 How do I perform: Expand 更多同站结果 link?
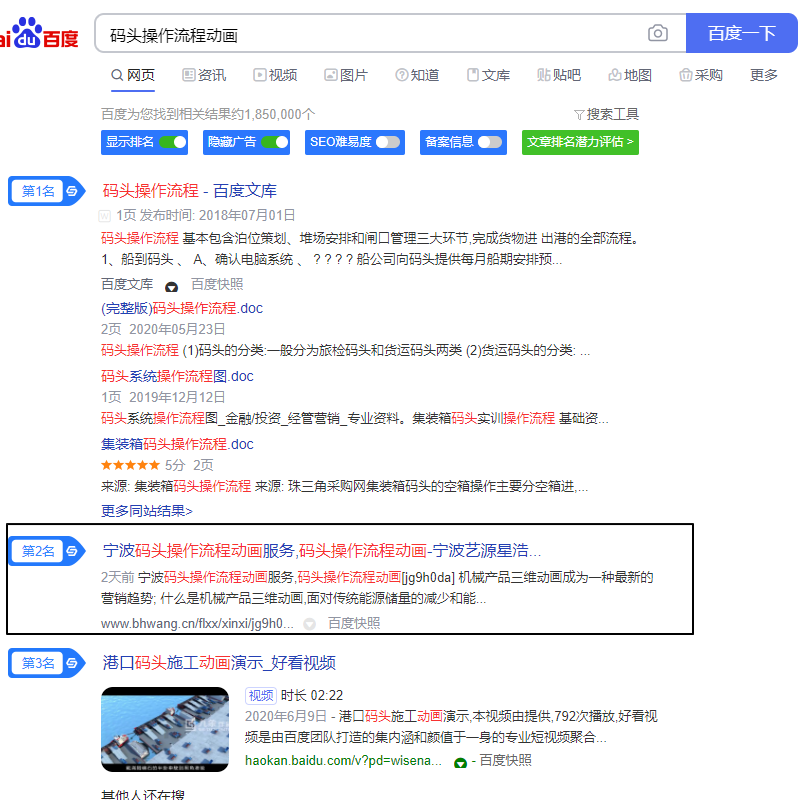tap(147, 511)
